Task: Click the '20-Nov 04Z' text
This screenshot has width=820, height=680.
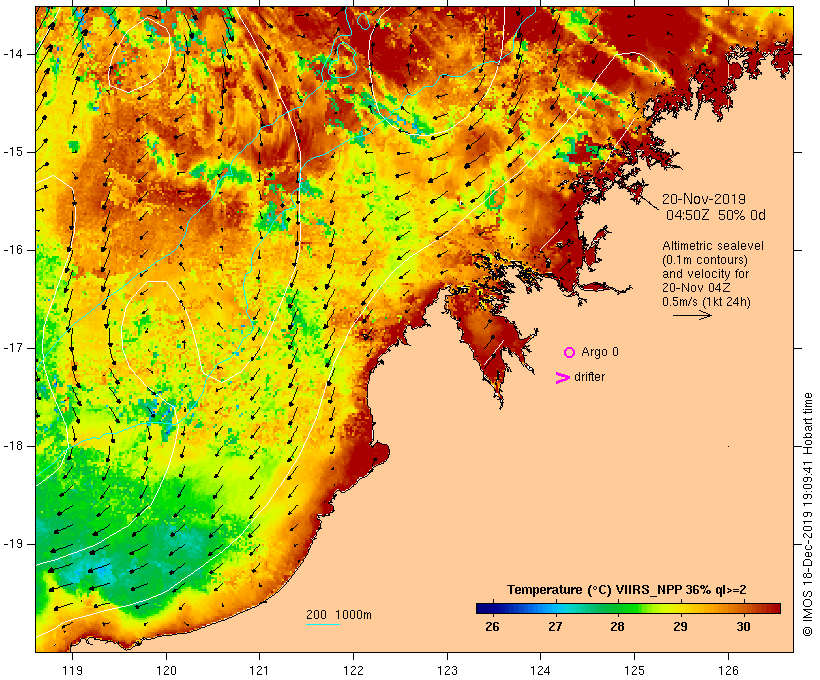Action: (x=696, y=288)
